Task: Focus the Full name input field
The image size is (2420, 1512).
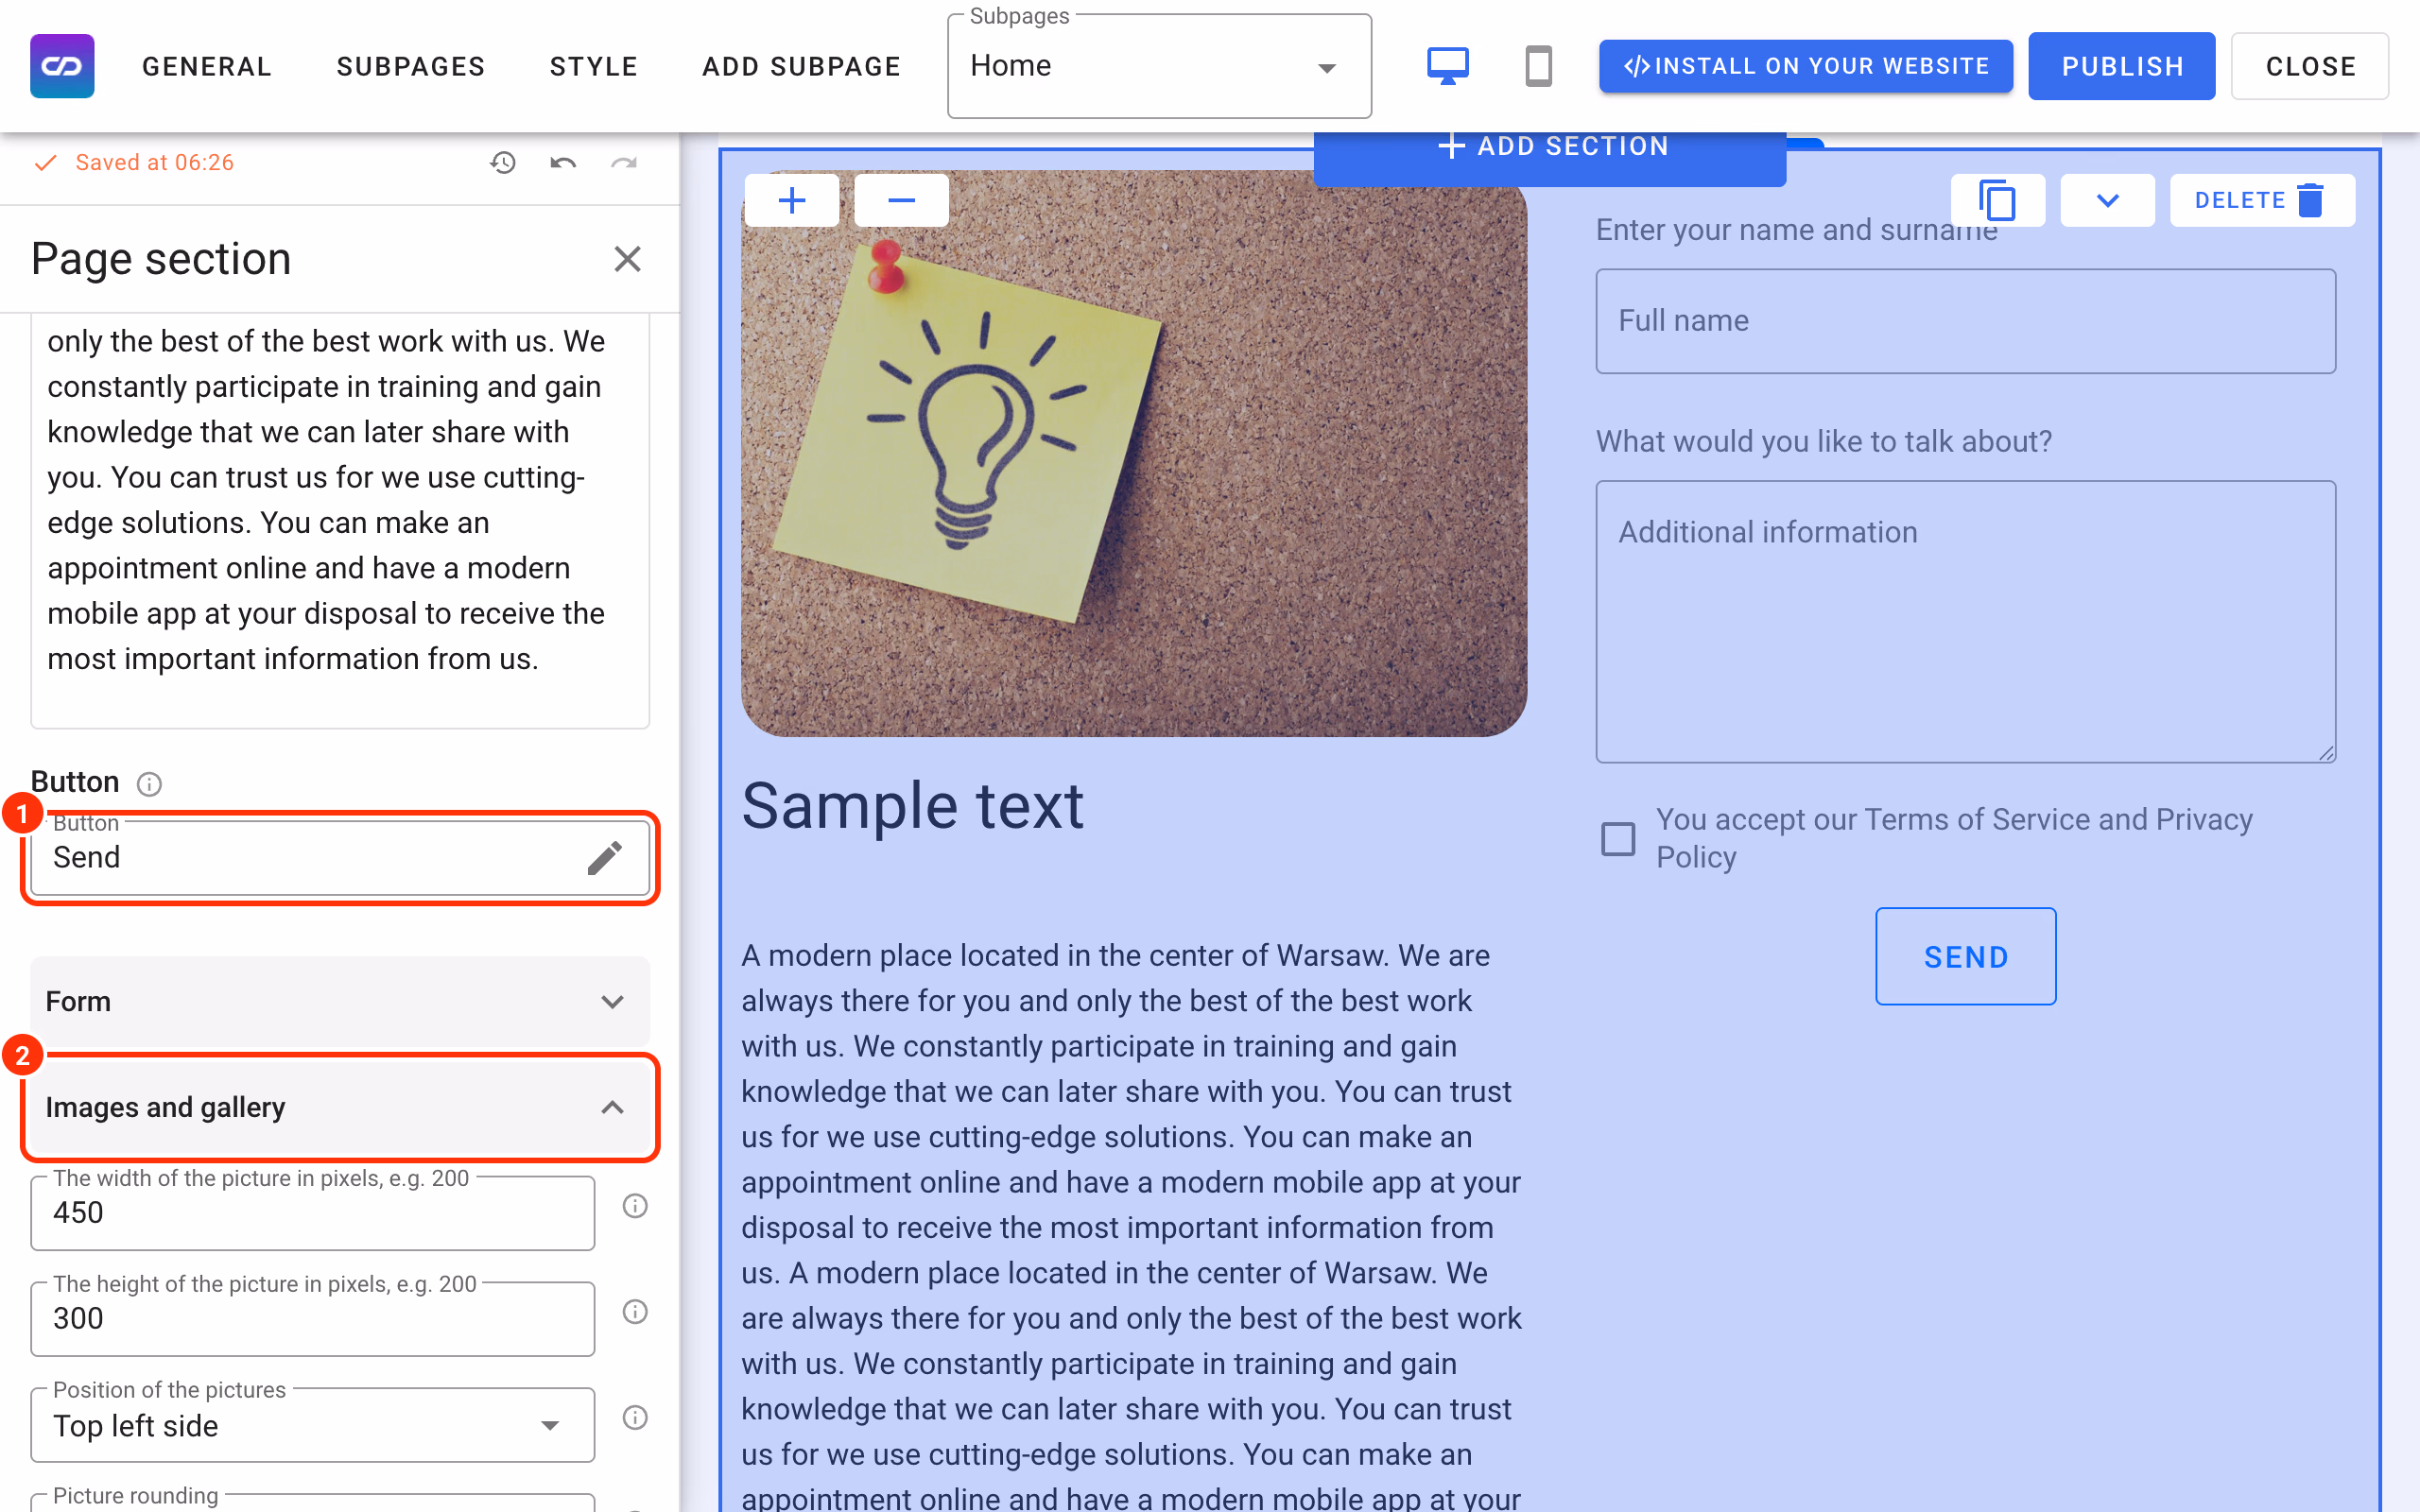Action: tap(1965, 321)
